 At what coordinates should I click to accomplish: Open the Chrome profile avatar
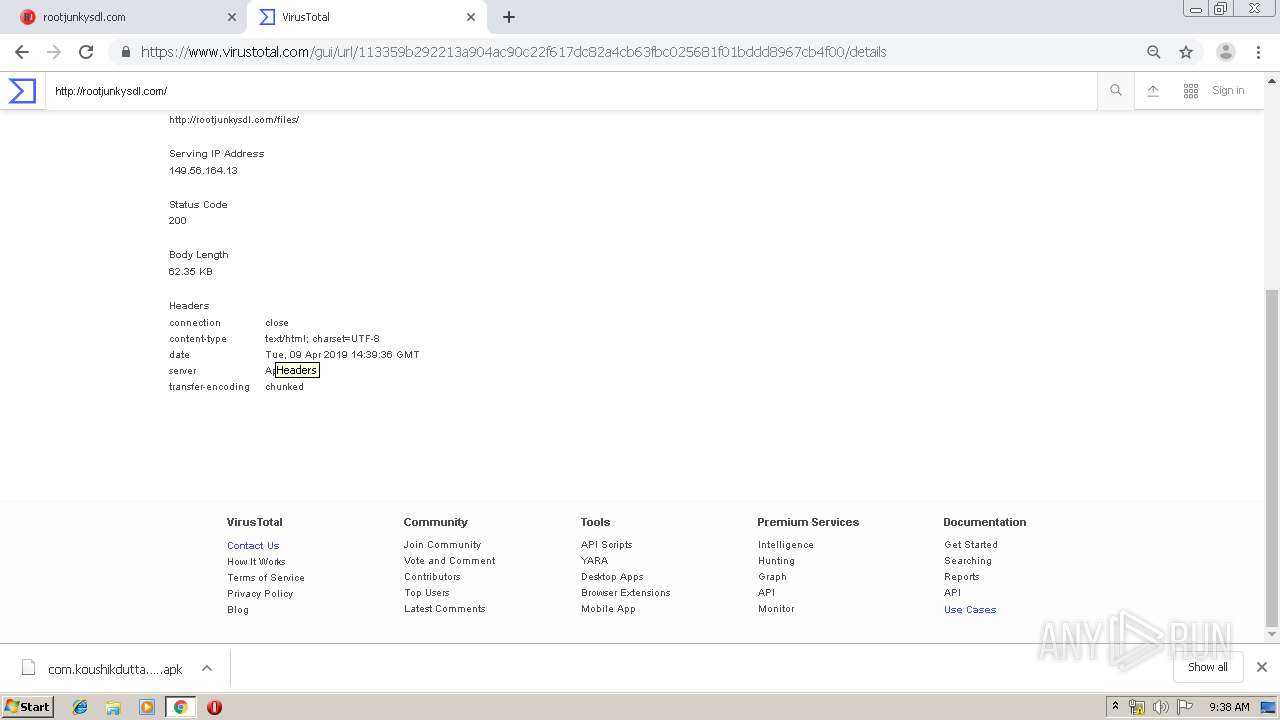1226,52
